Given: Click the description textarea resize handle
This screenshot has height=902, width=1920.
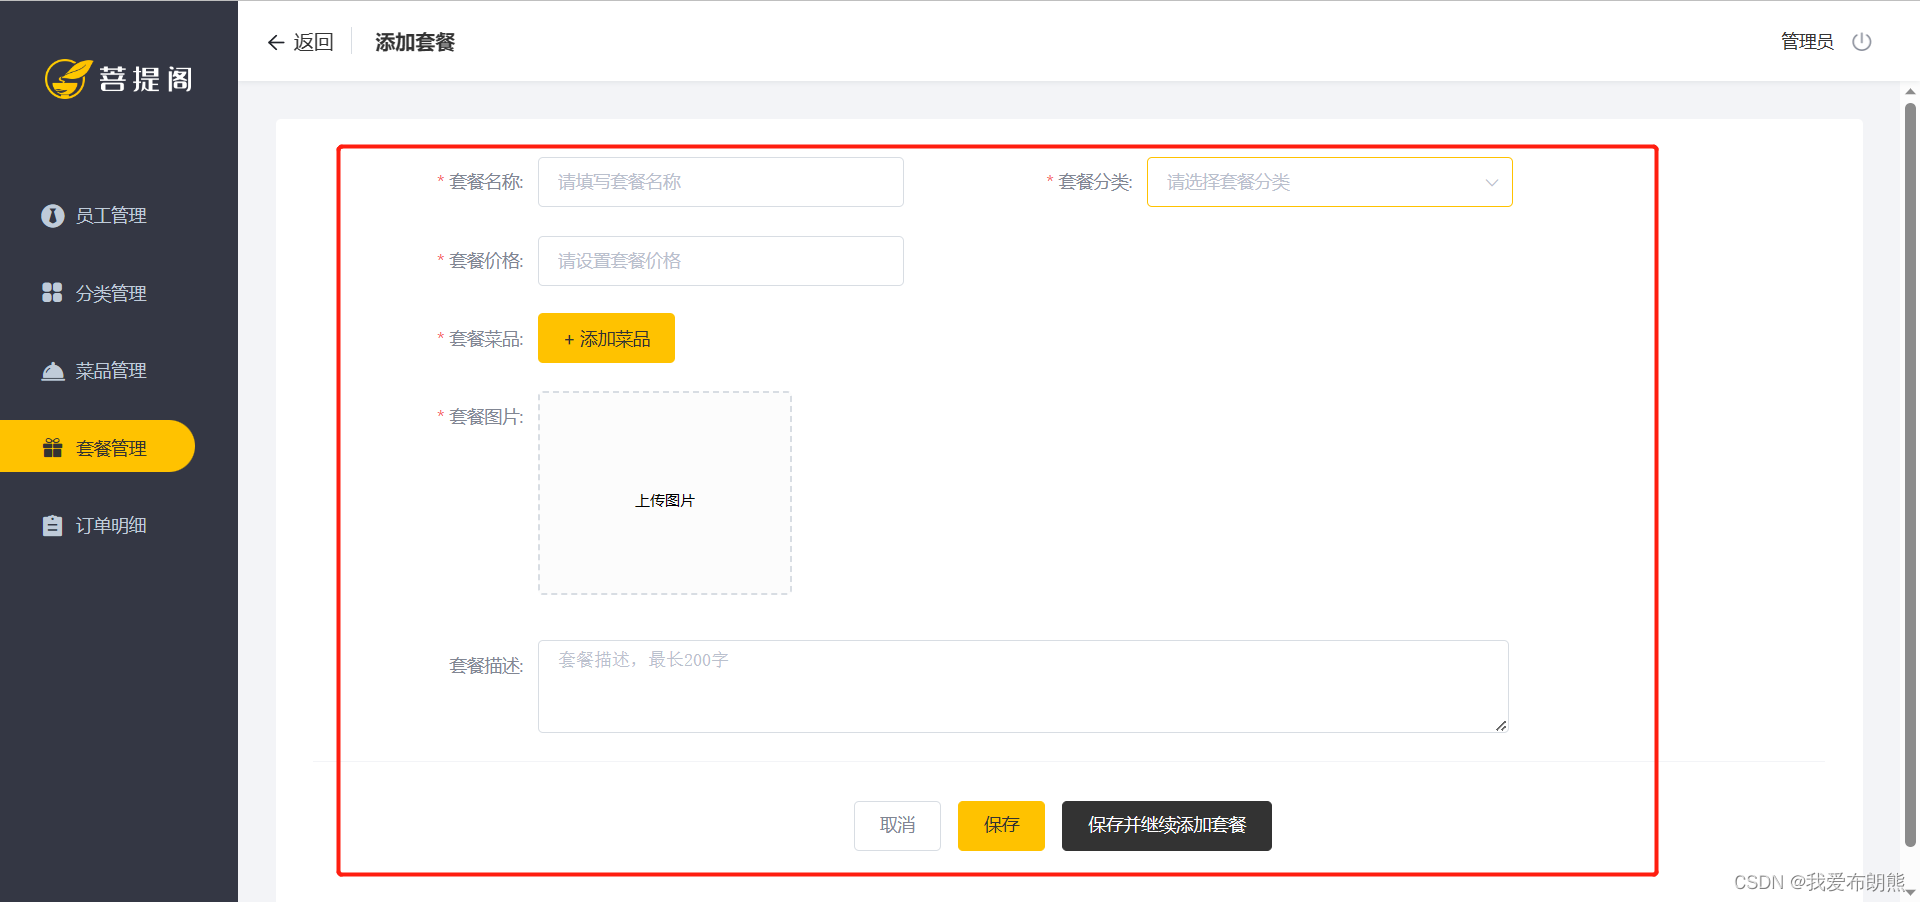Looking at the screenshot, I should (x=1501, y=726).
